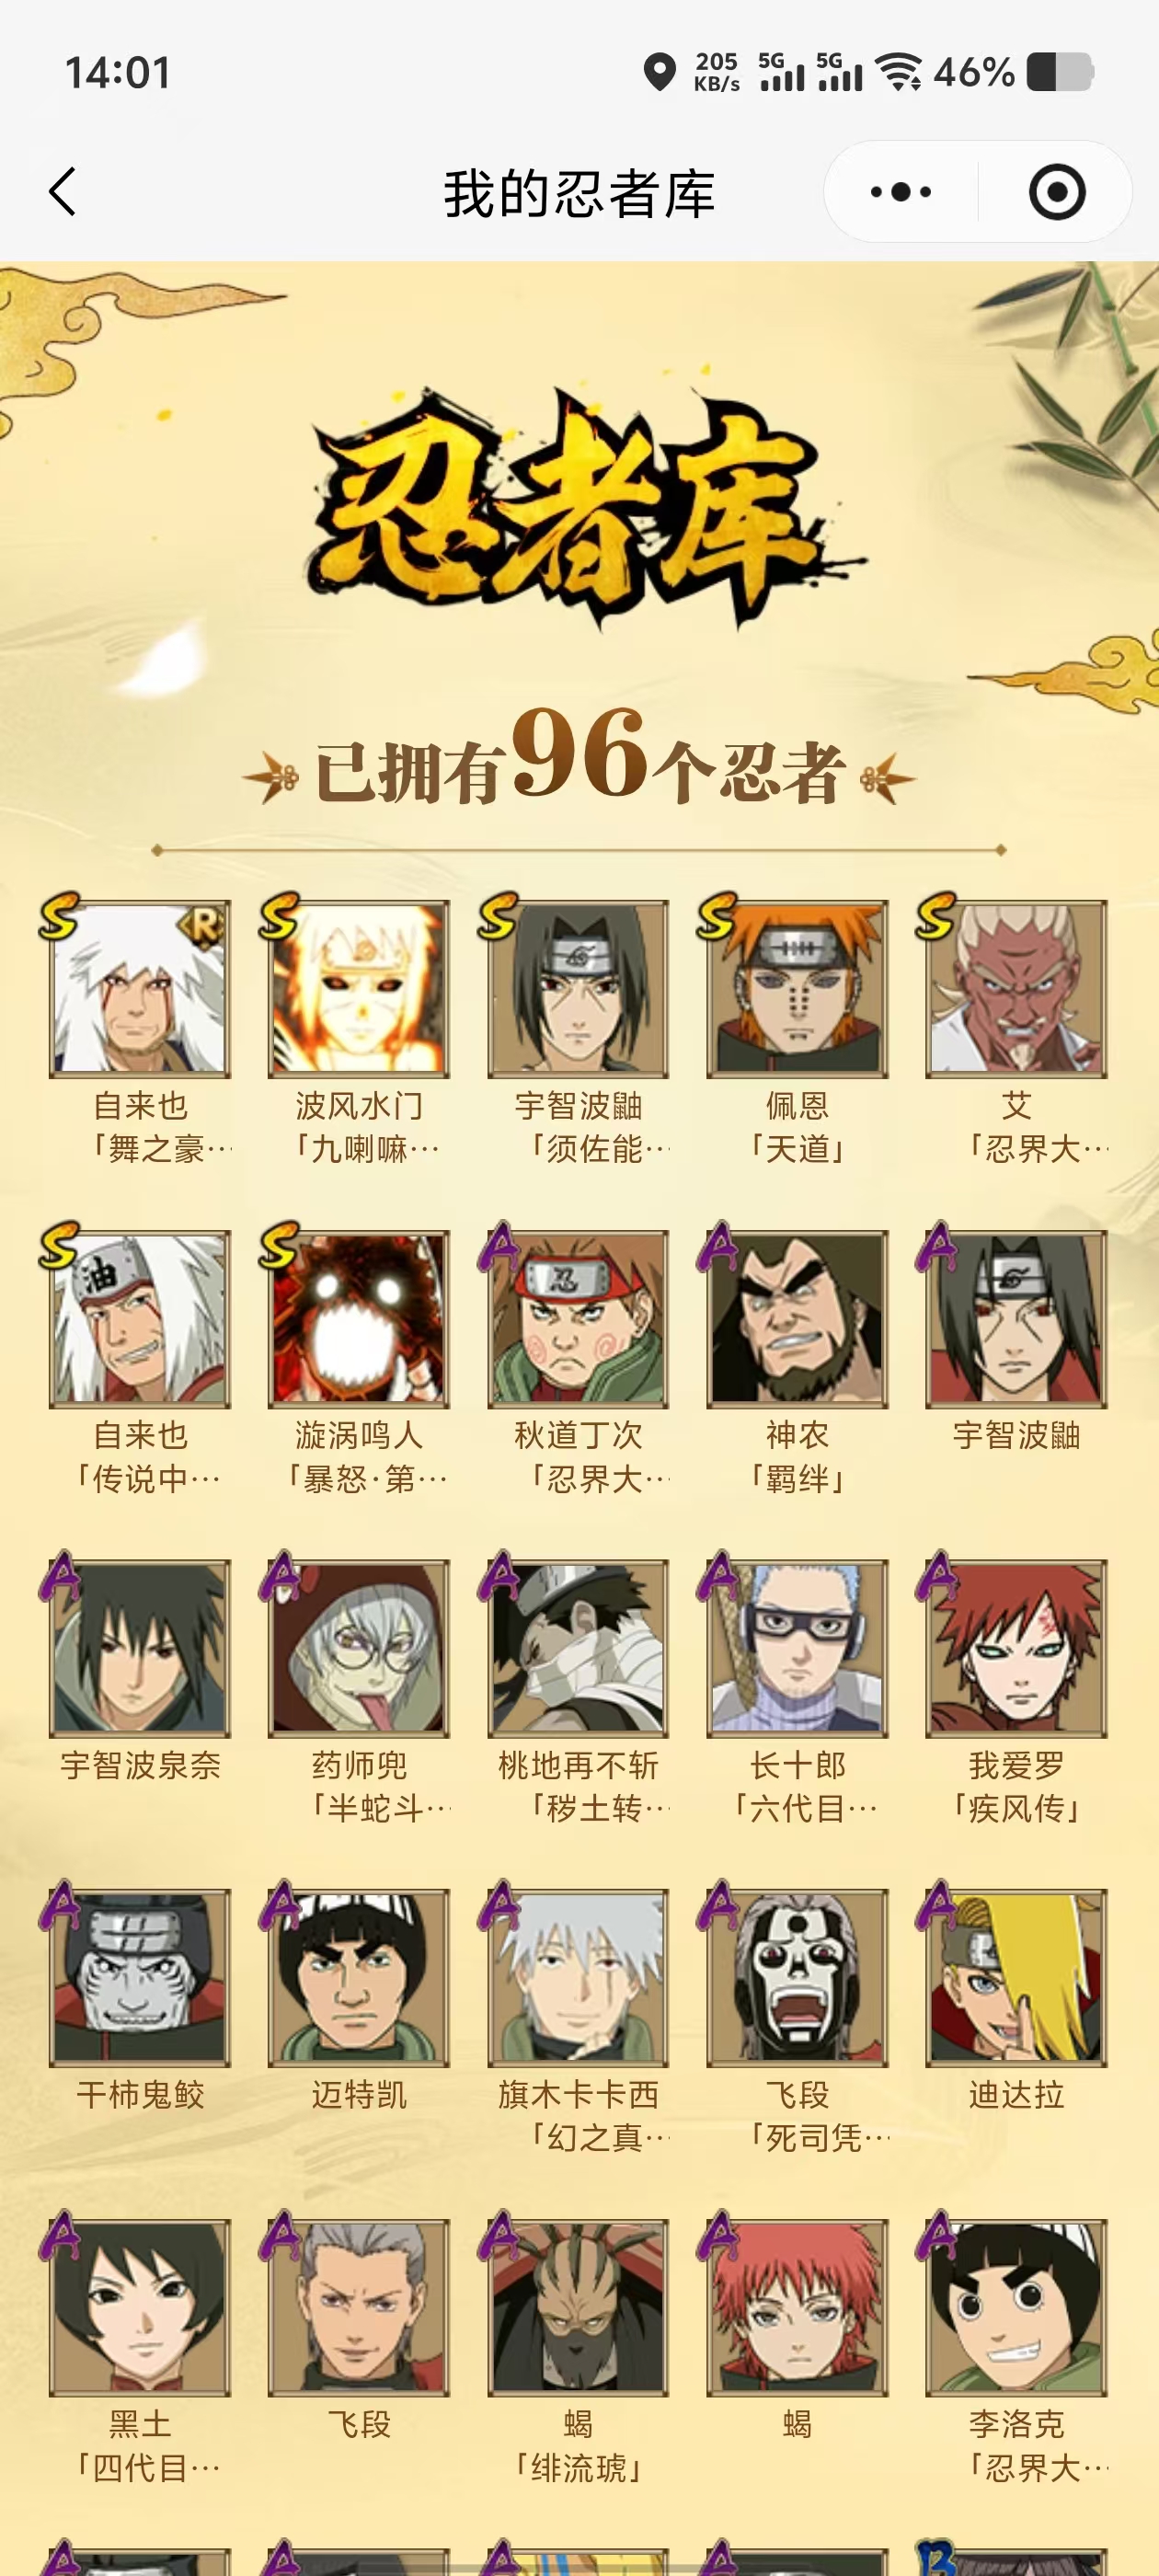
Task: Tap the back arrow in header
Action: (62, 191)
